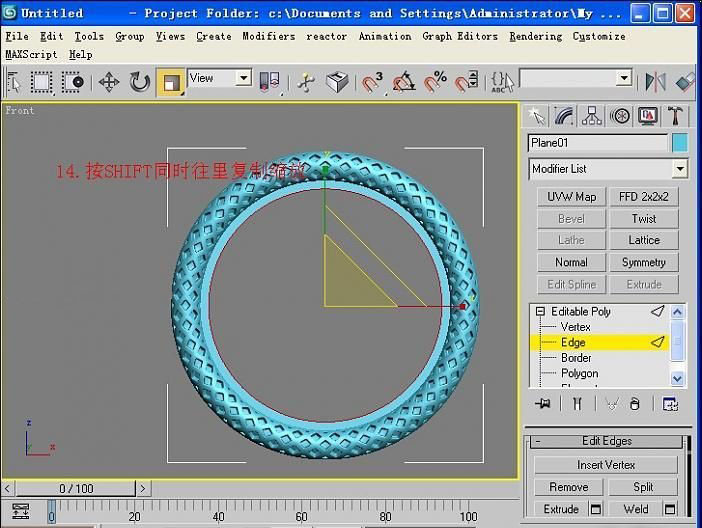Apply the Symmetry modifier button

(x=643, y=262)
